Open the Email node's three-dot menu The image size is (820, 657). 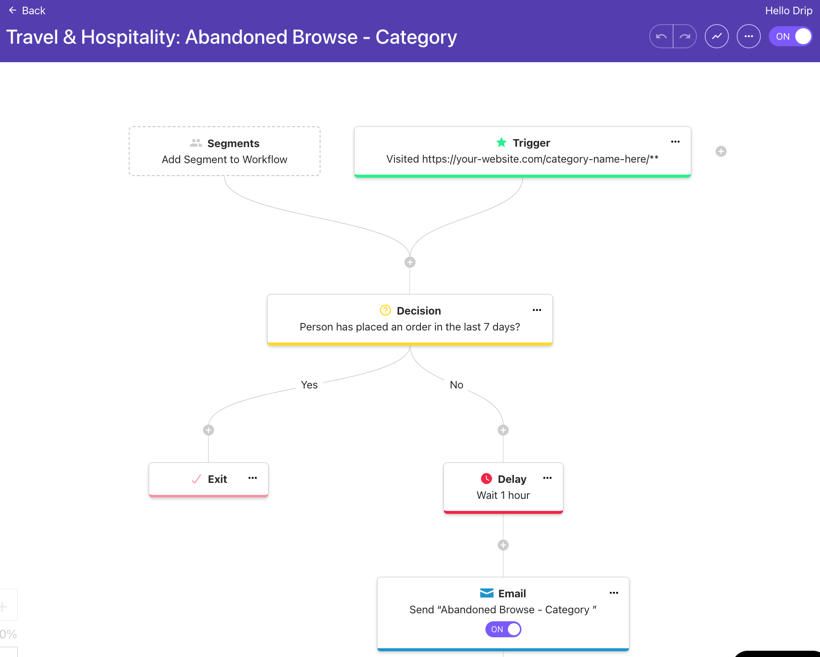(614, 593)
